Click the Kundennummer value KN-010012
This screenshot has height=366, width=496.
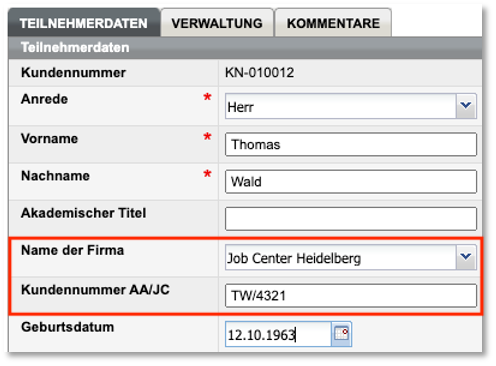pos(259,73)
